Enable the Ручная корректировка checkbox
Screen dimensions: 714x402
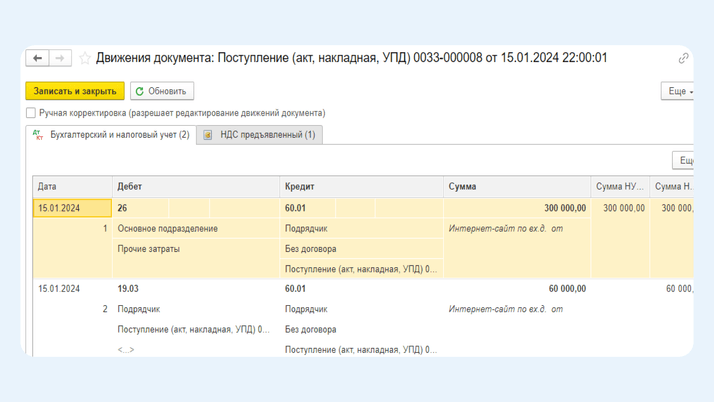[x=31, y=112]
